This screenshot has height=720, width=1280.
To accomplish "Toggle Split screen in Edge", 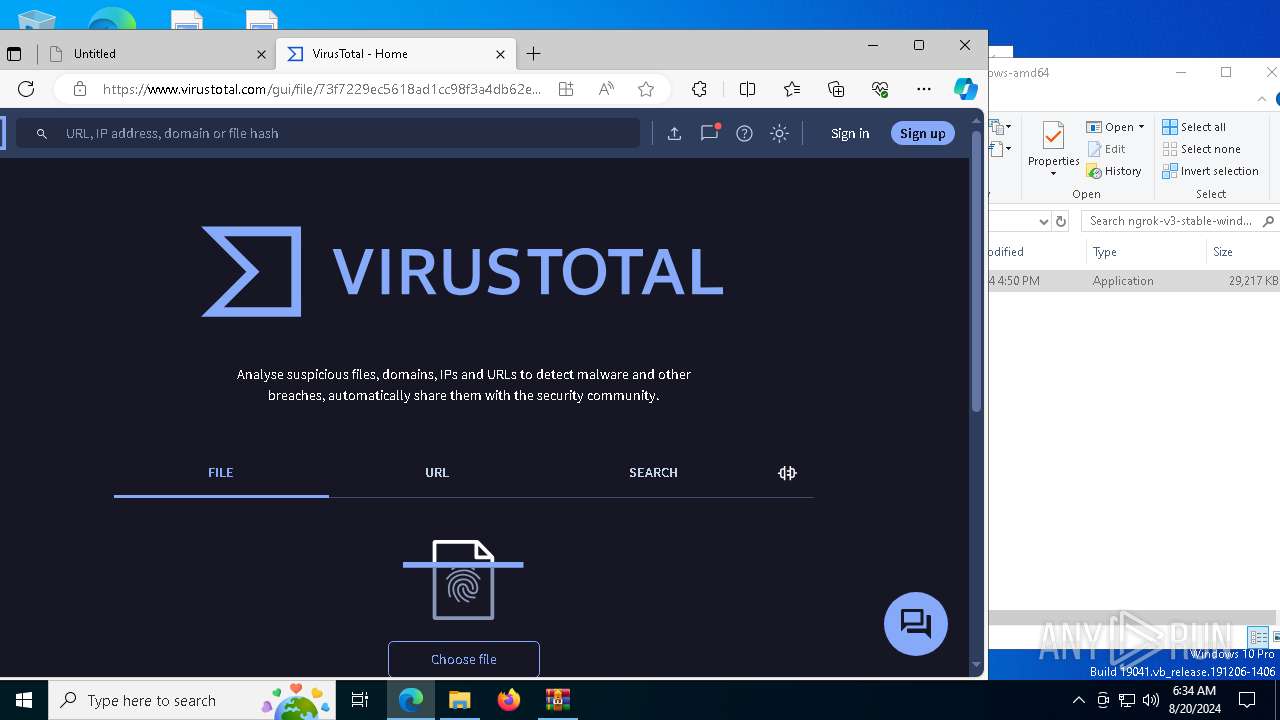I will (x=747, y=89).
